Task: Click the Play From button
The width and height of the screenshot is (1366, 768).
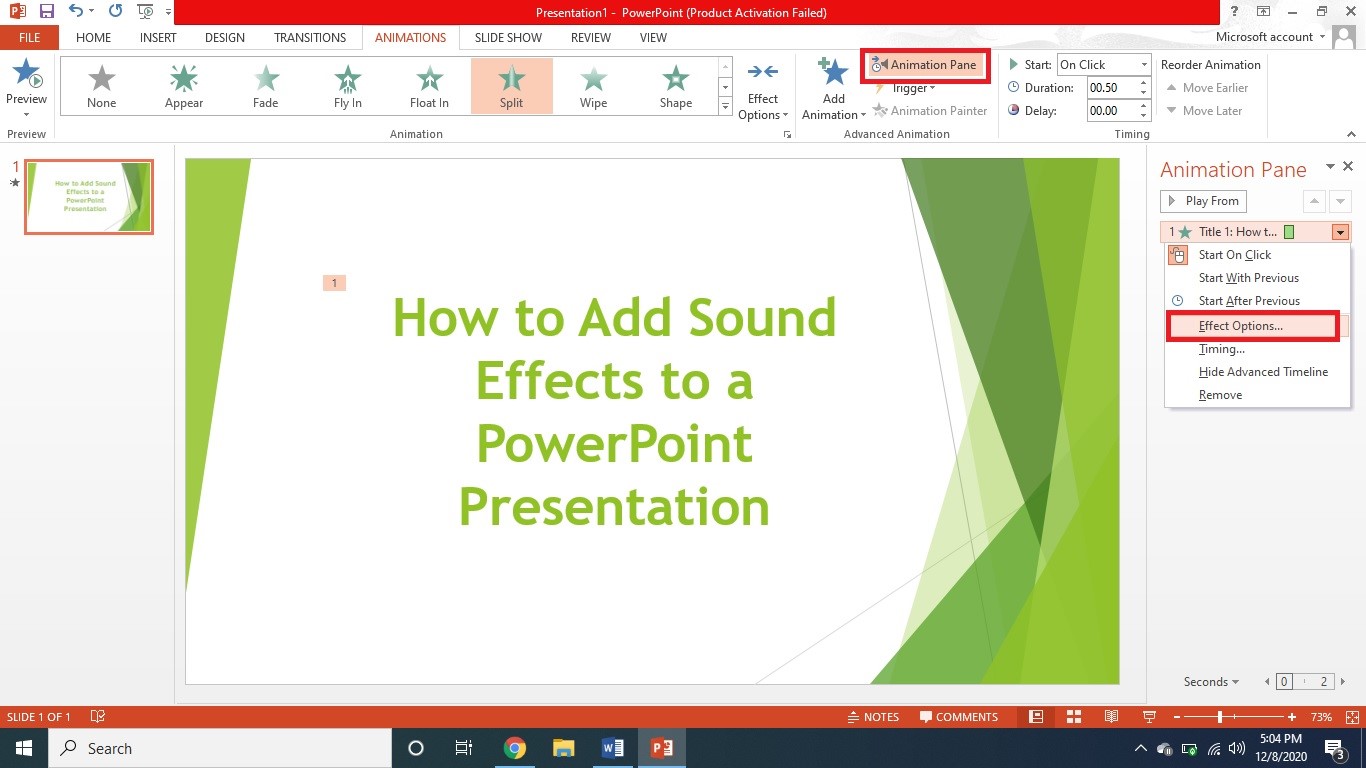Action: [1203, 200]
